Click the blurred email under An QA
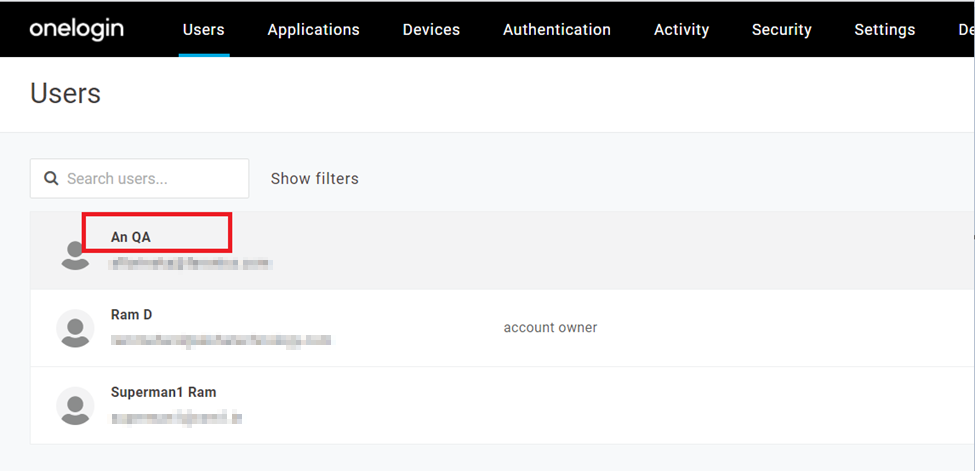 click(191, 264)
